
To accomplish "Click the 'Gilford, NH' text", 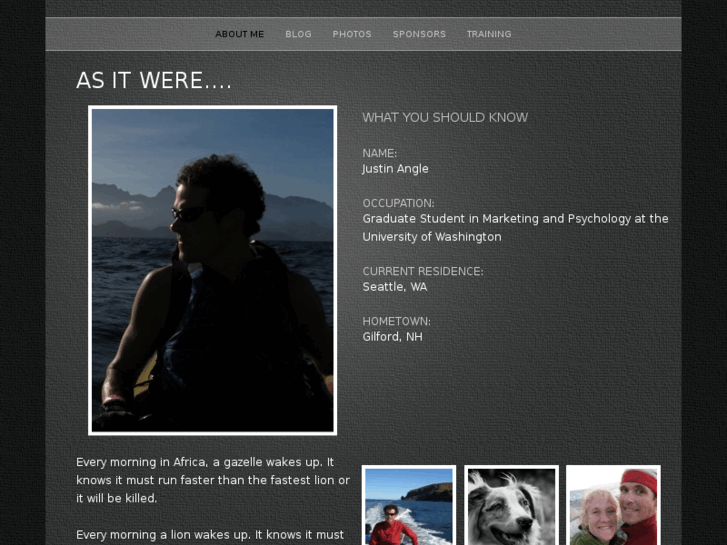I will tap(392, 337).
